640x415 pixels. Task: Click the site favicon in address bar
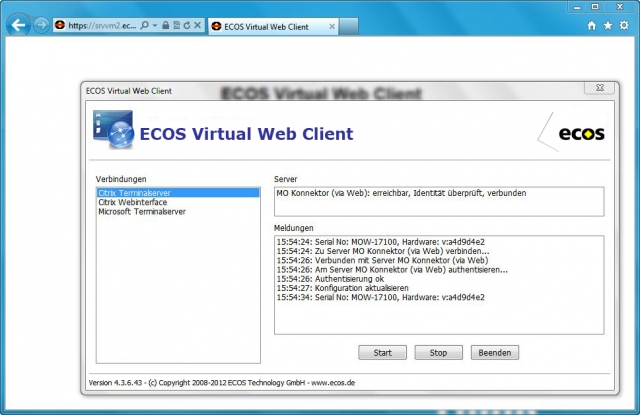[60, 25]
